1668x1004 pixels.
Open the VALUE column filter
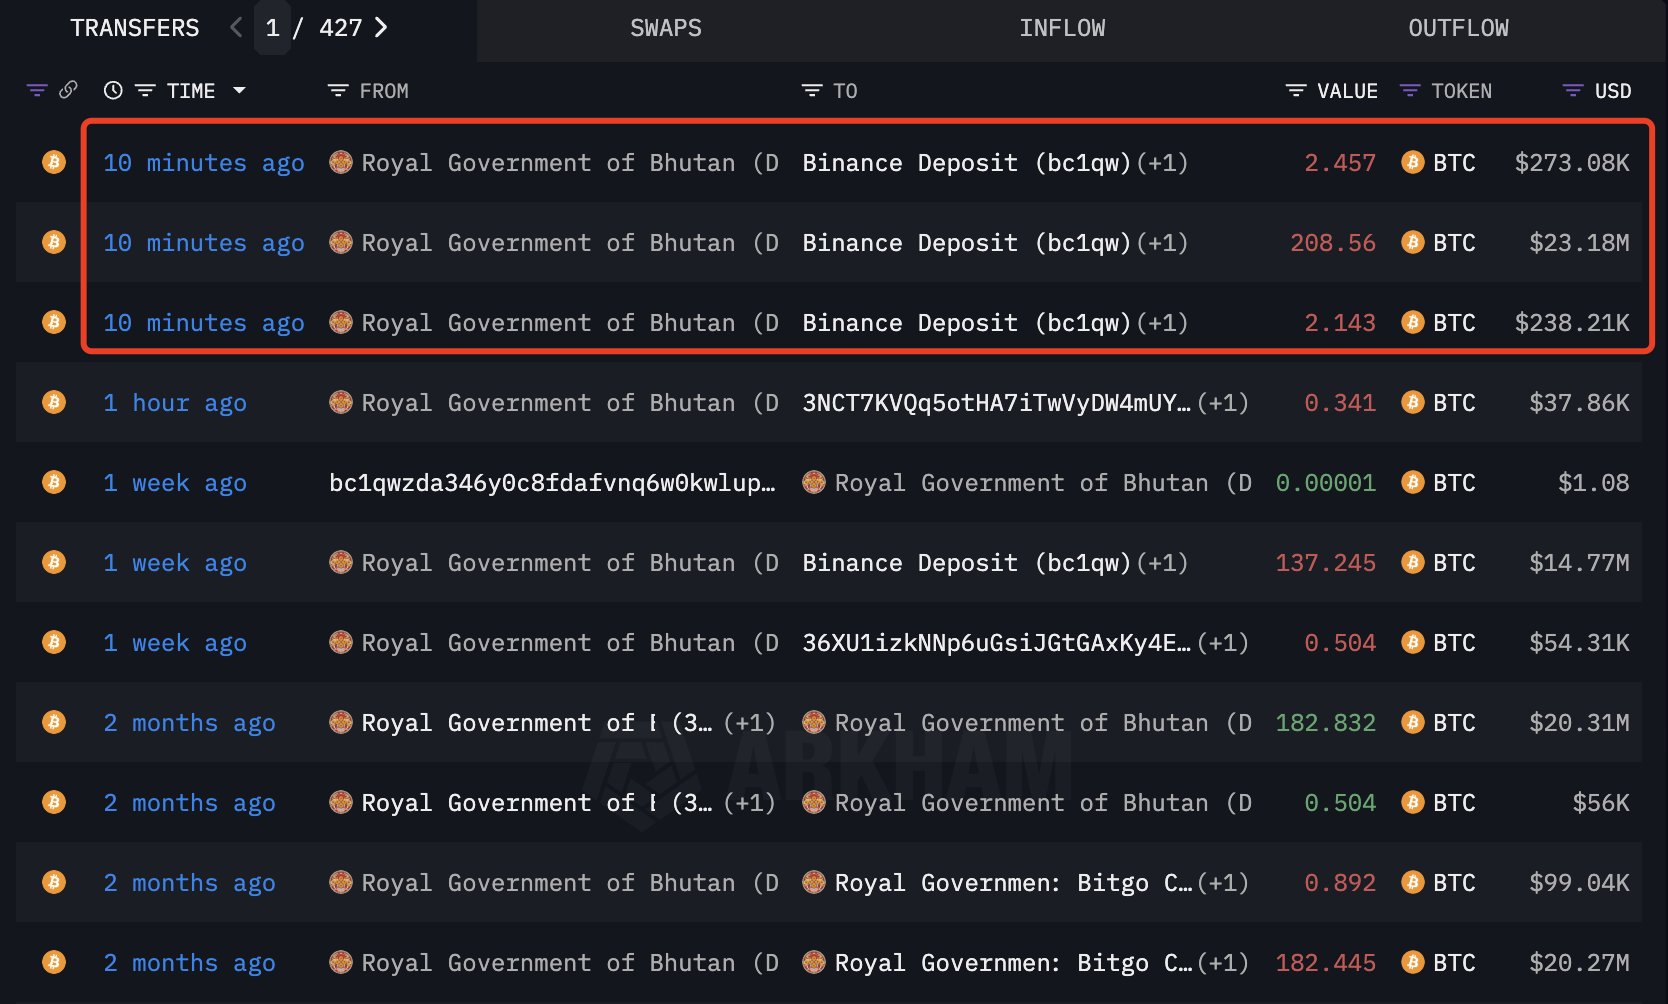click(x=1296, y=91)
